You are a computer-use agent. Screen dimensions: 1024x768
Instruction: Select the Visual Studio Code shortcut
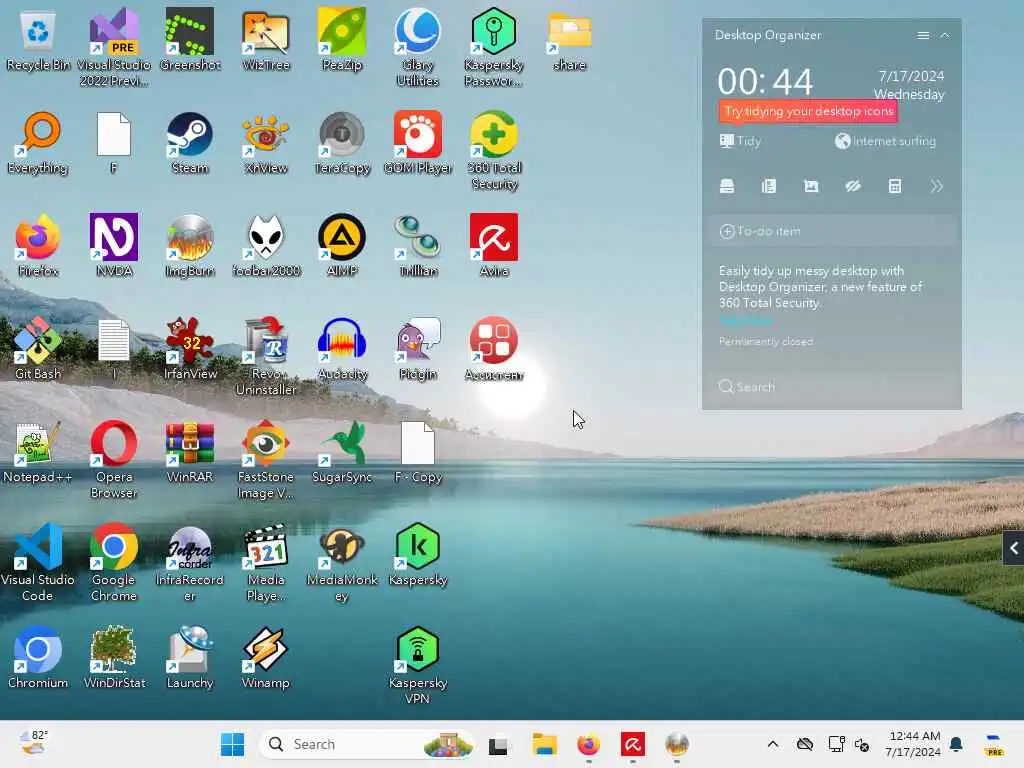[x=38, y=562]
